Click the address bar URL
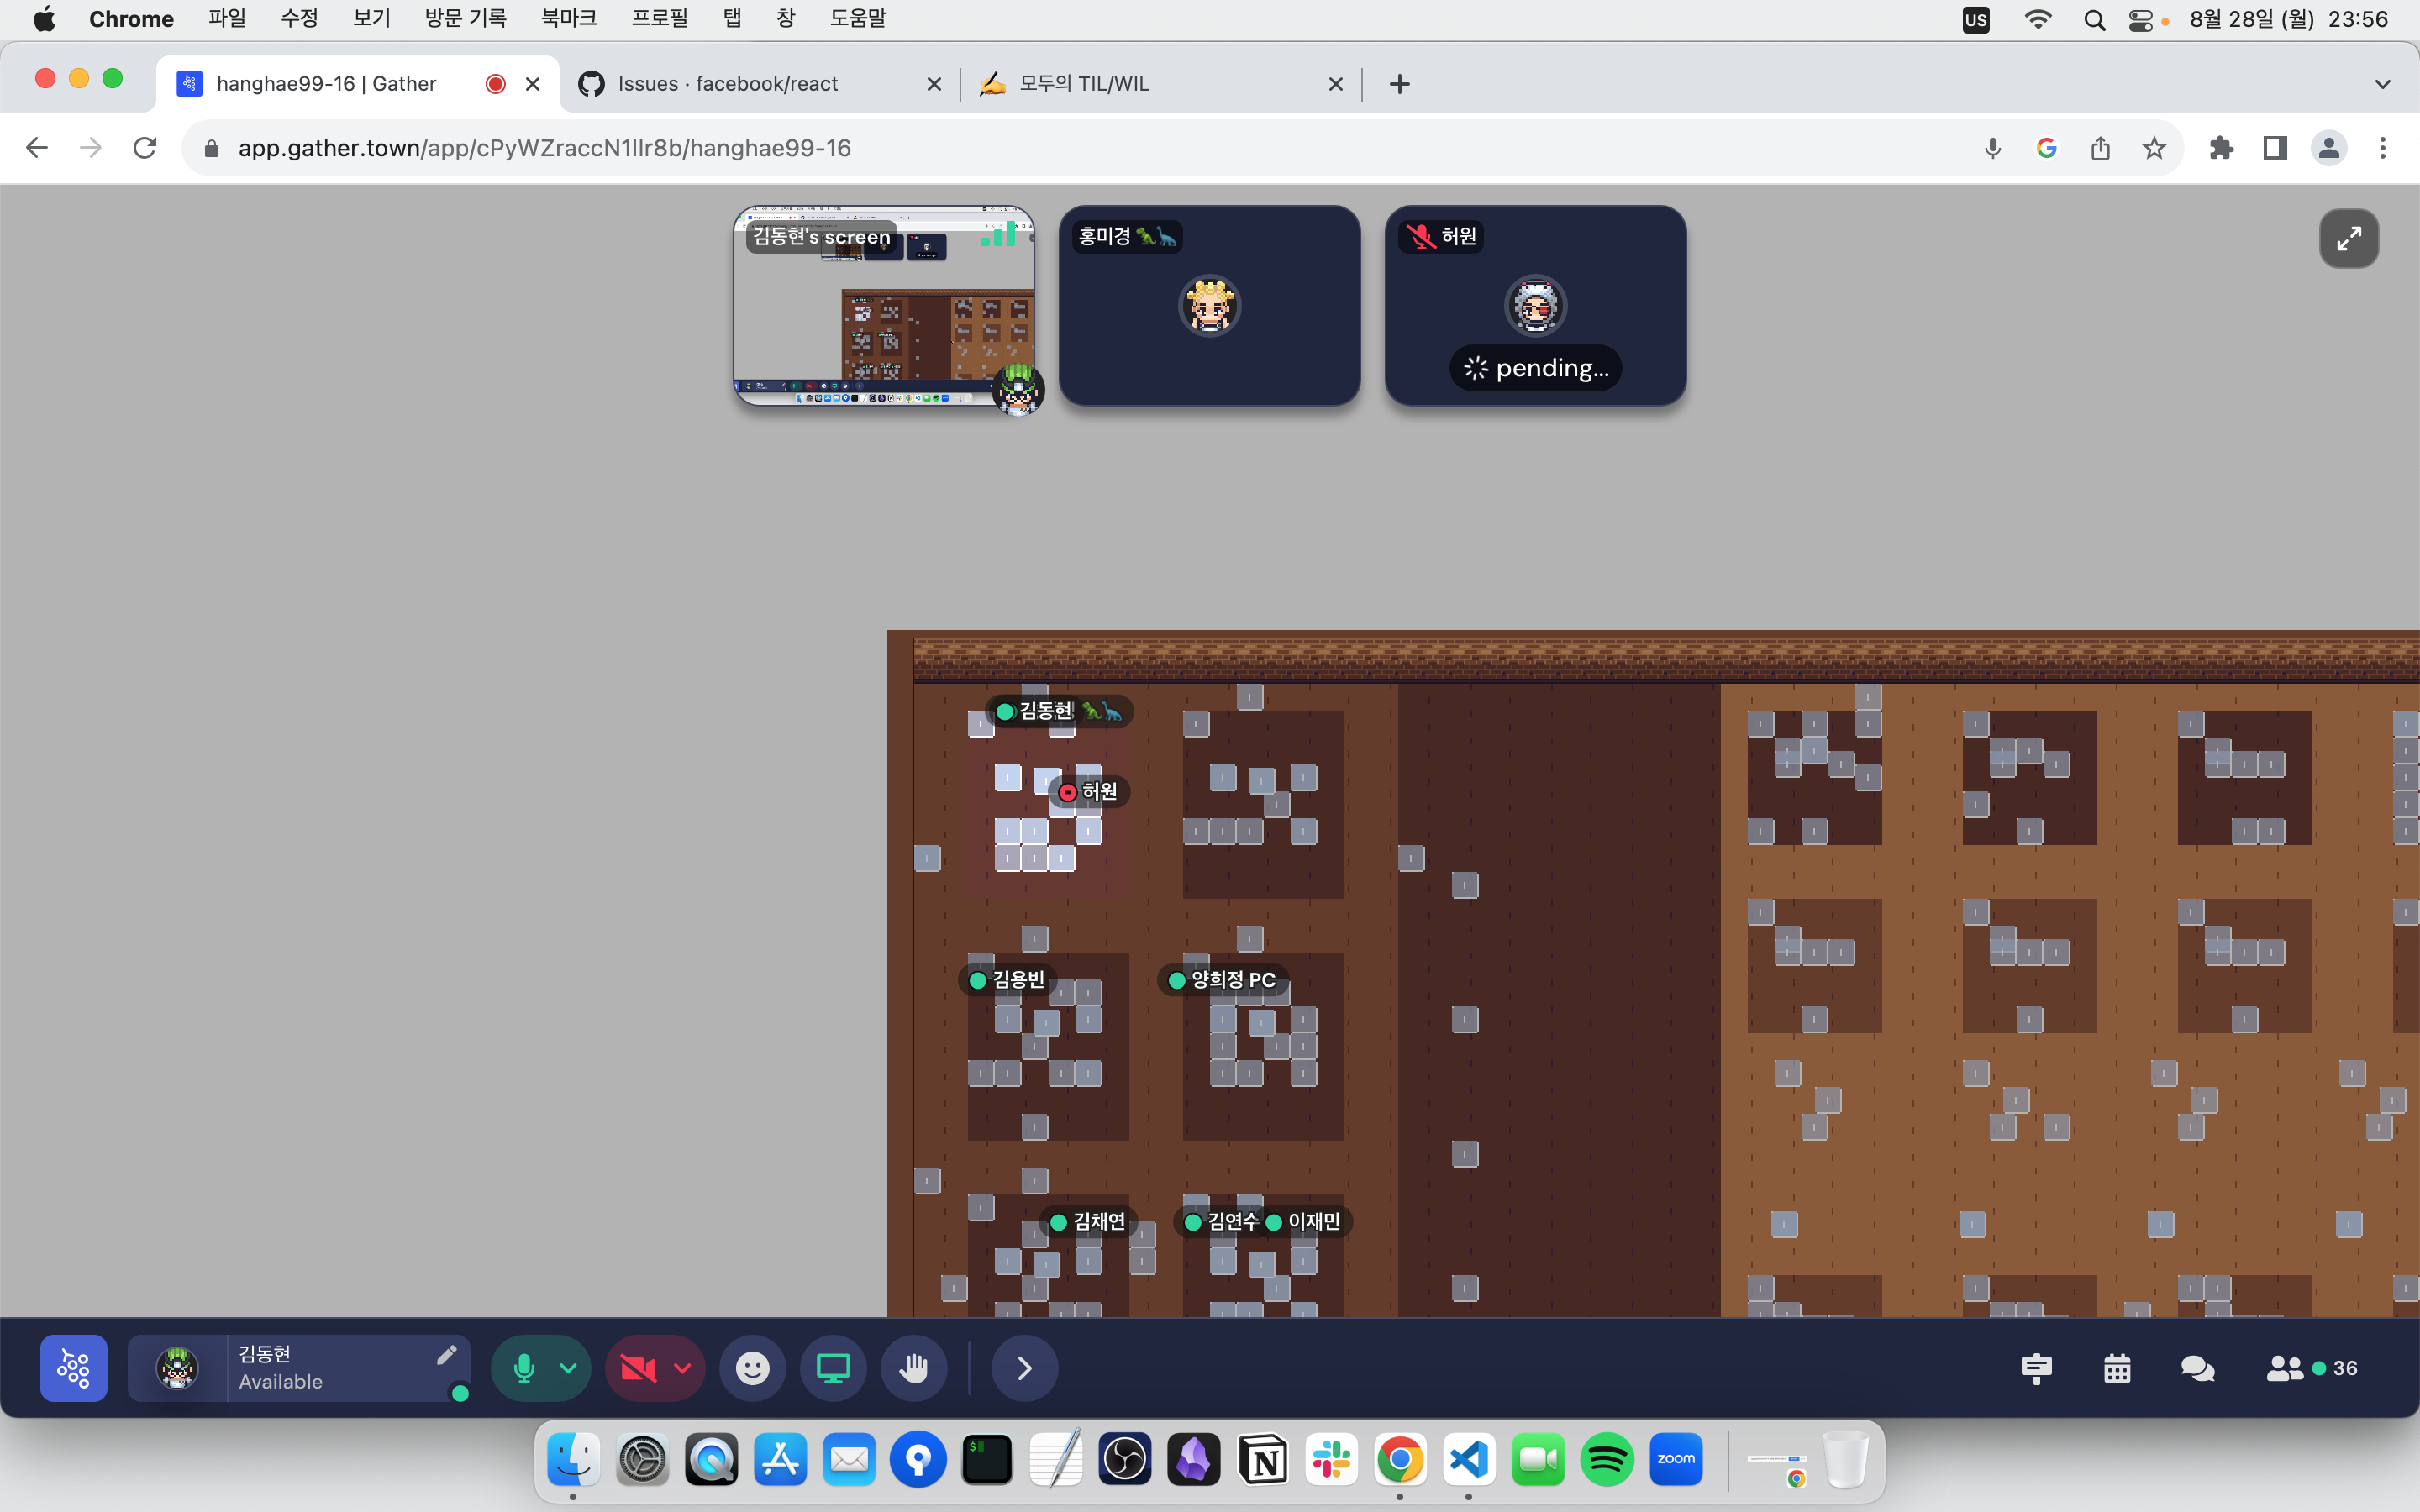The image size is (2420, 1512). pos(544,148)
